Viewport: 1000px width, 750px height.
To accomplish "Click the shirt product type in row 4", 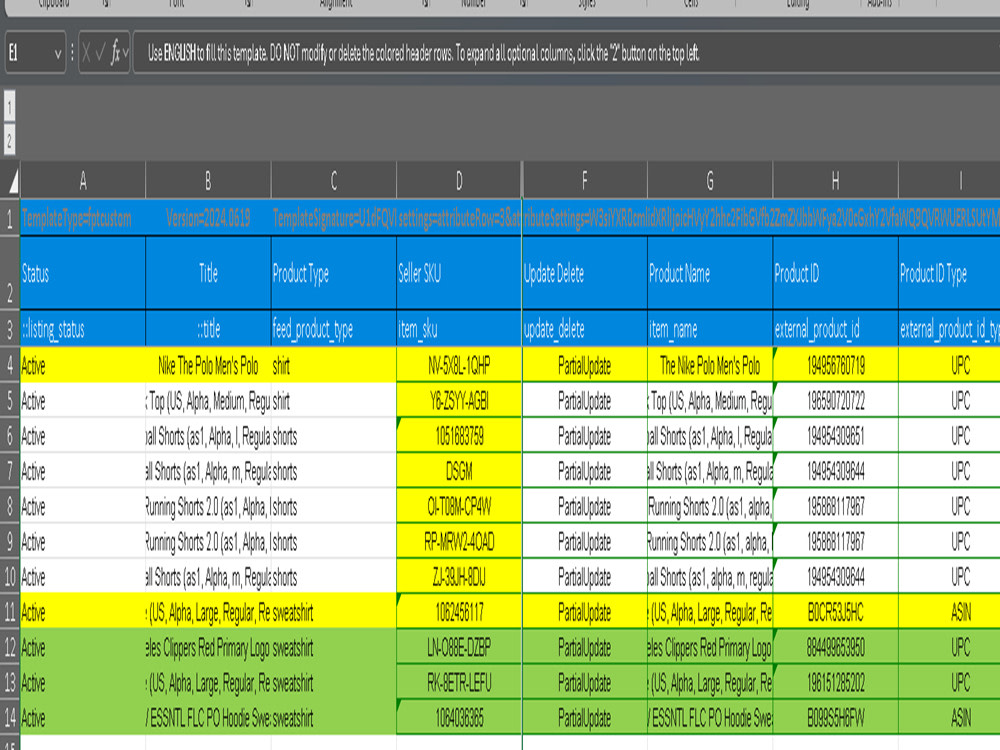I will click(334, 365).
